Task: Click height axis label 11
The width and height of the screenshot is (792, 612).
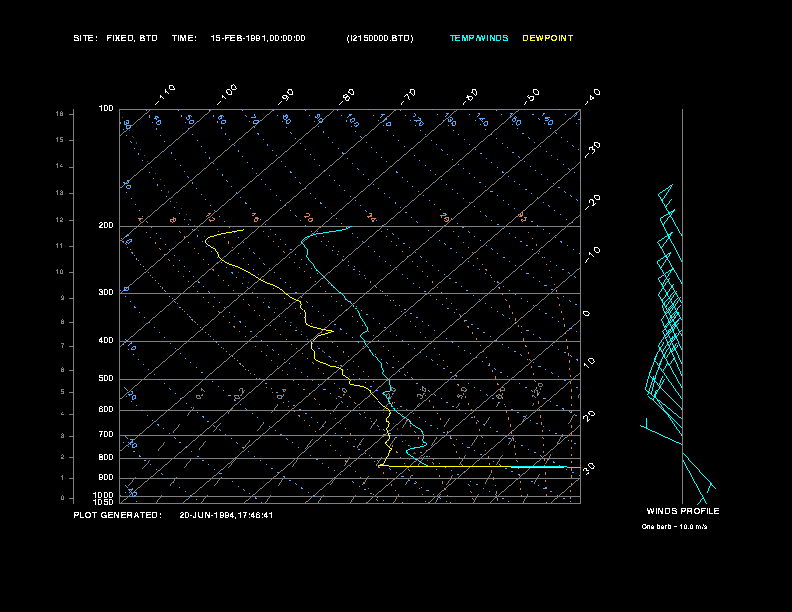Action: (x=60, y=246)
